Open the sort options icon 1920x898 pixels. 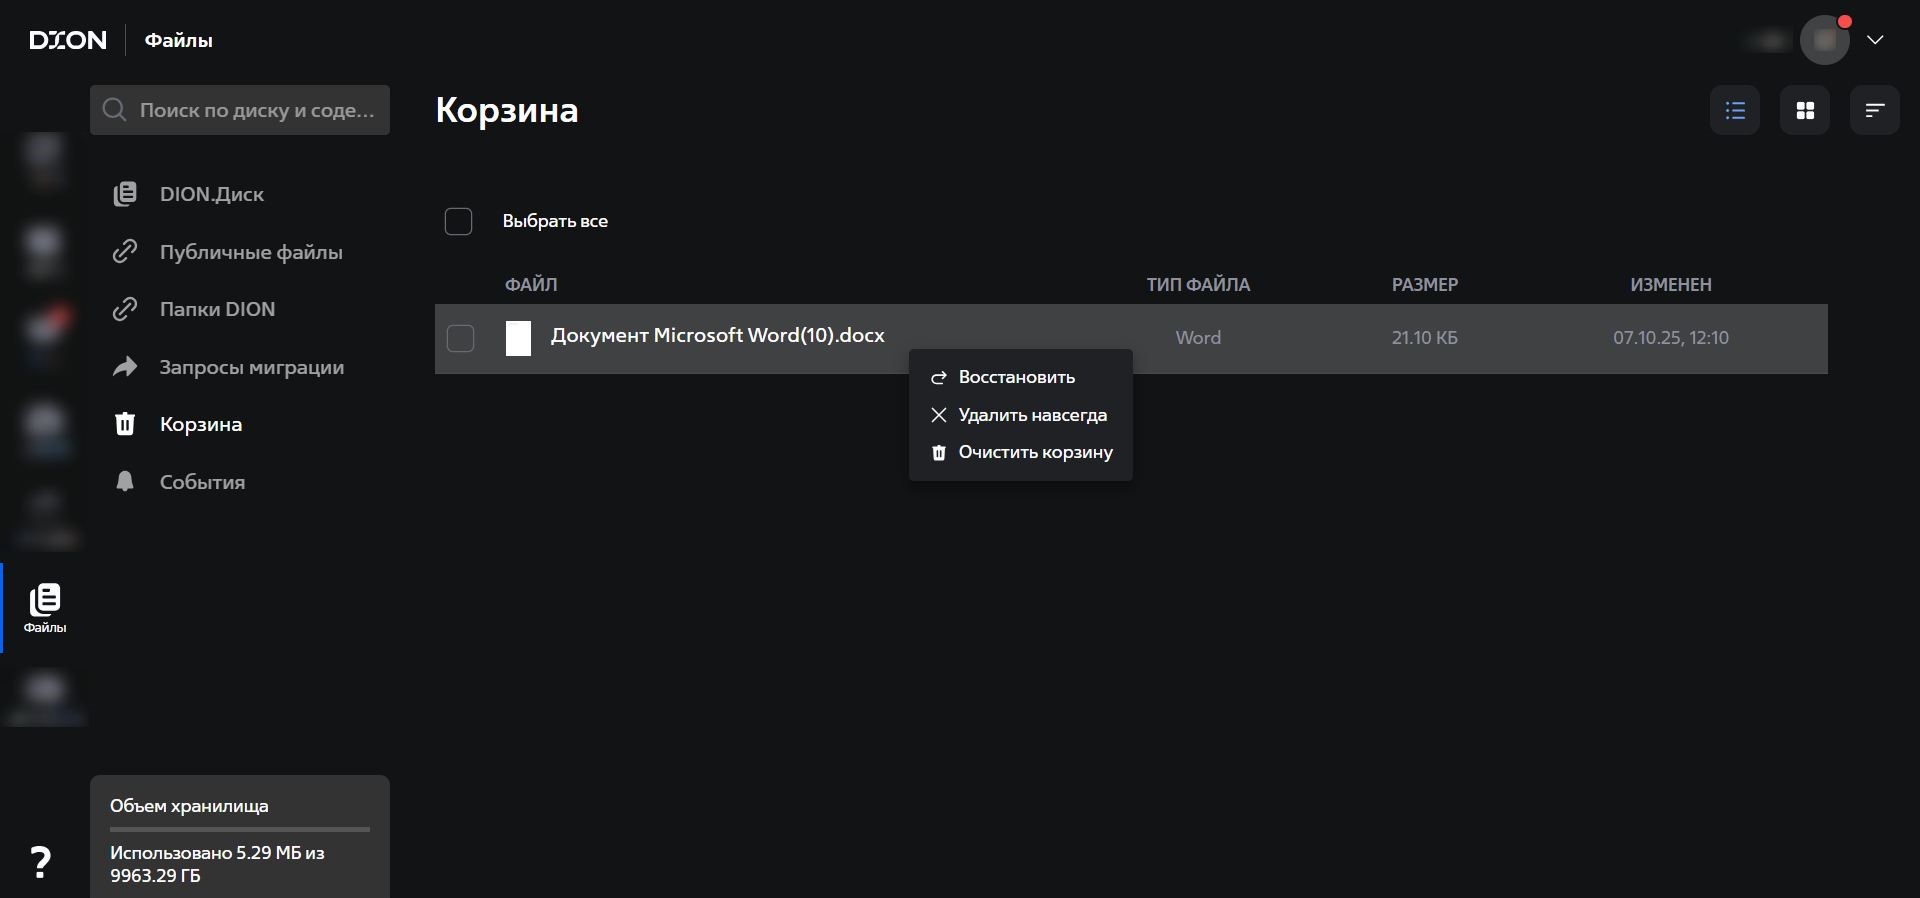click(x=1875, y=110)
